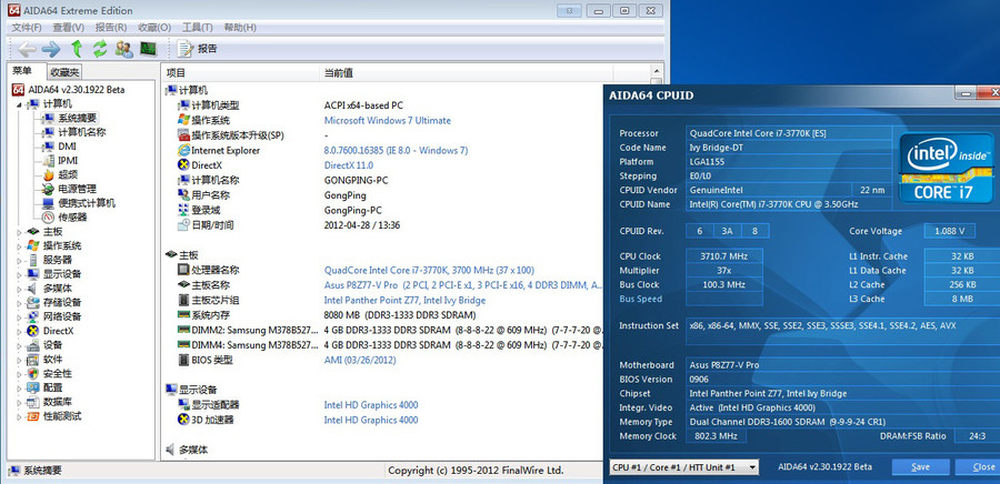Screen dimensions: 1000x484
Task: Open the Internet Explorer 8.0.7600.16385 version link
Action: pos(396,150)
